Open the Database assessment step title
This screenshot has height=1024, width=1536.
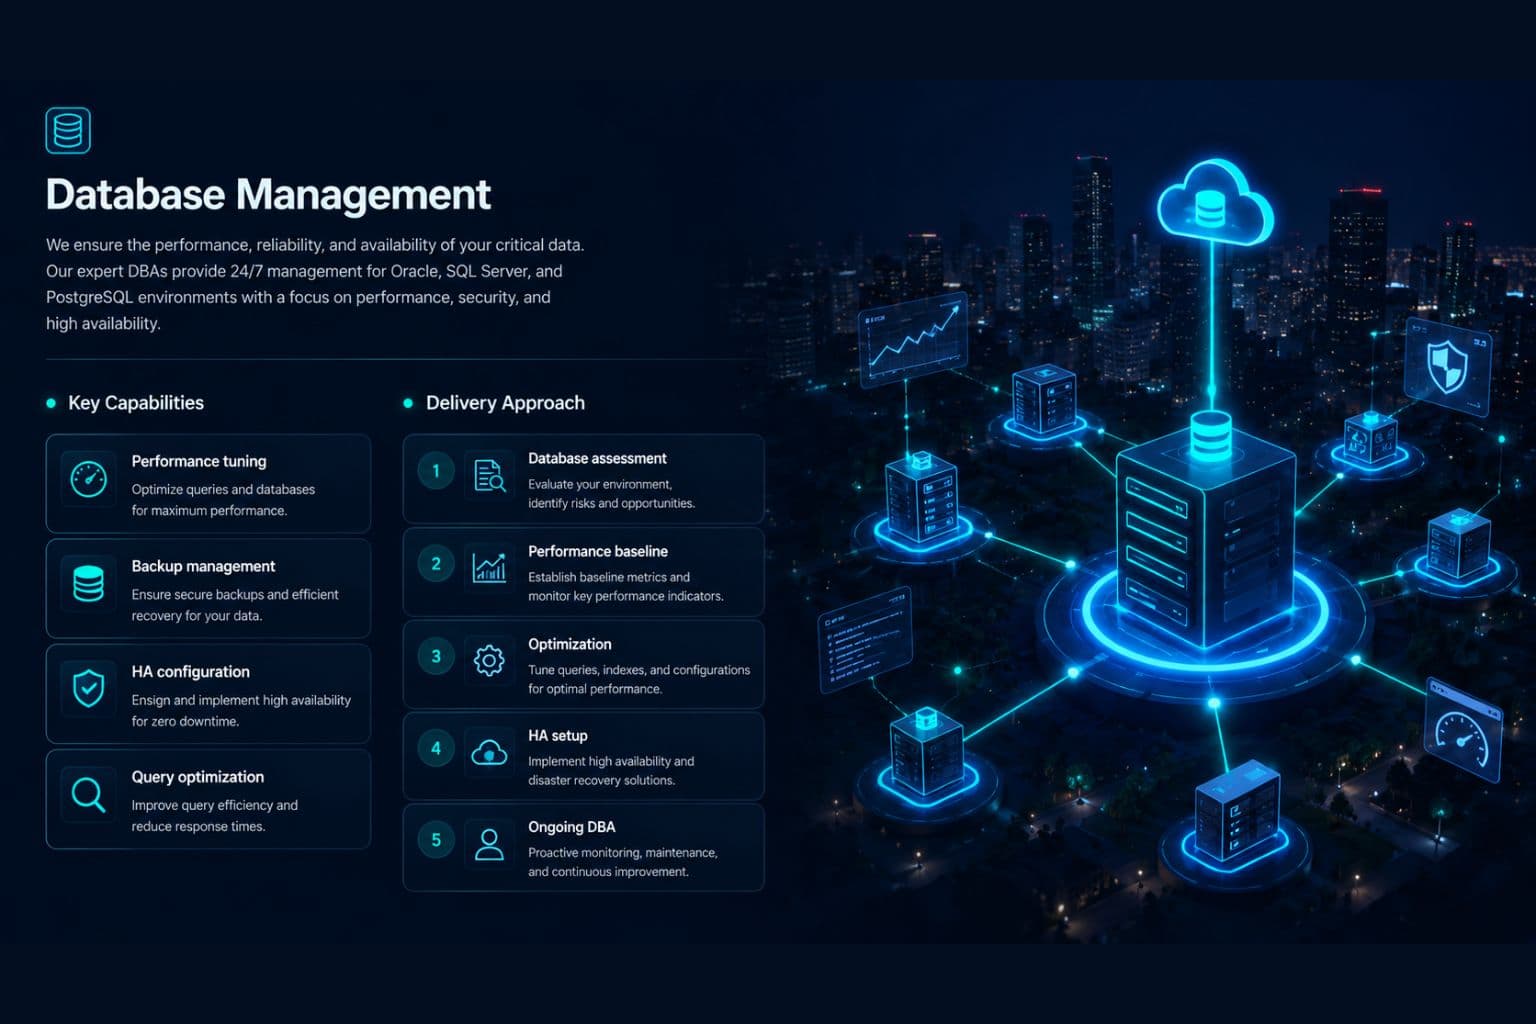[597, 458]
